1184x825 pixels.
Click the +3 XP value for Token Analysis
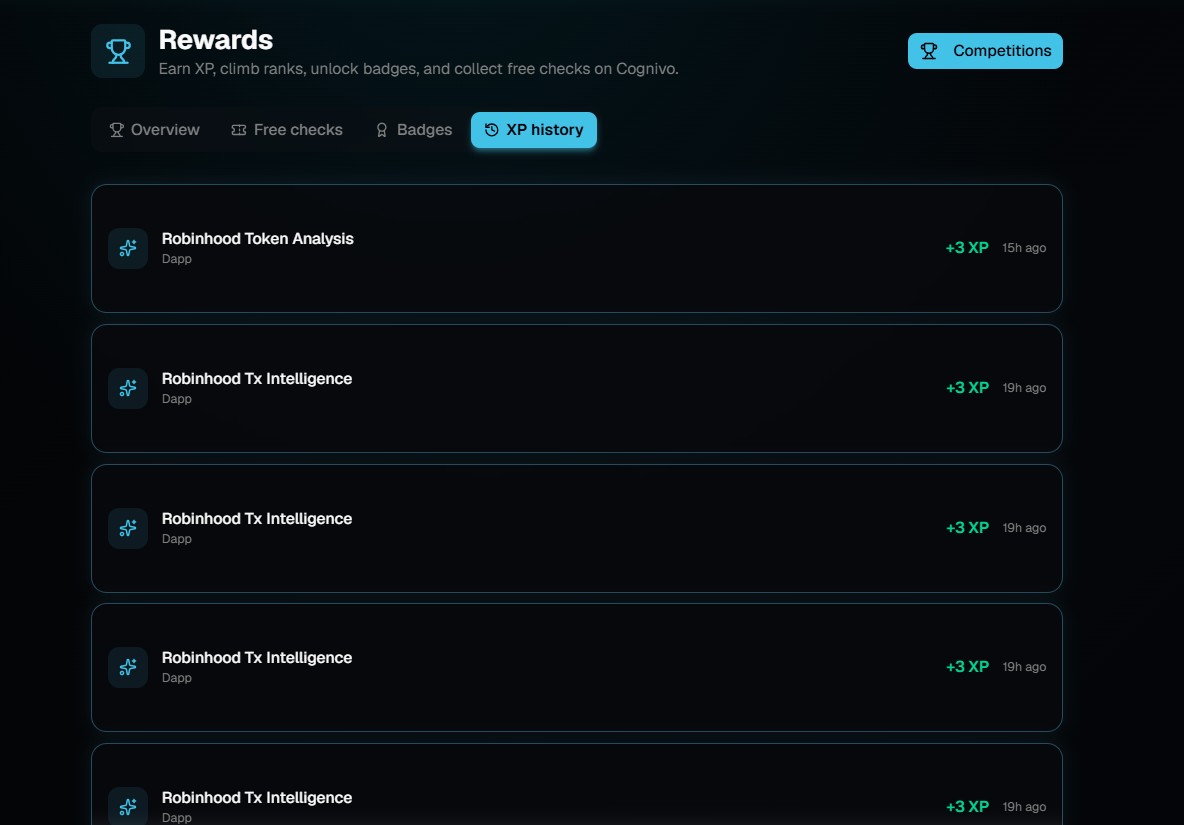pos(967,248)
